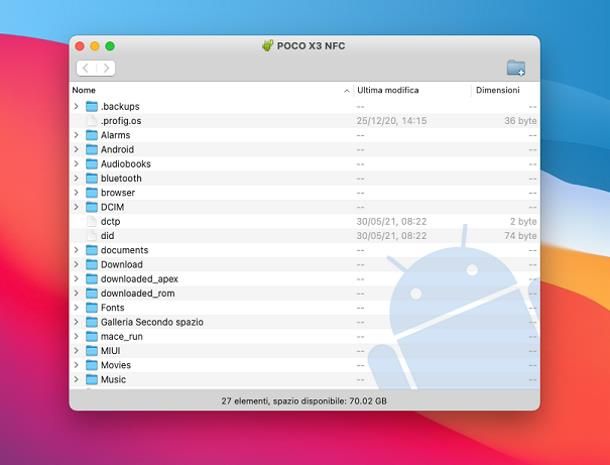Sort by the Nome column header
The height and width of the screenshot is (465, 610).
point(84,90)
